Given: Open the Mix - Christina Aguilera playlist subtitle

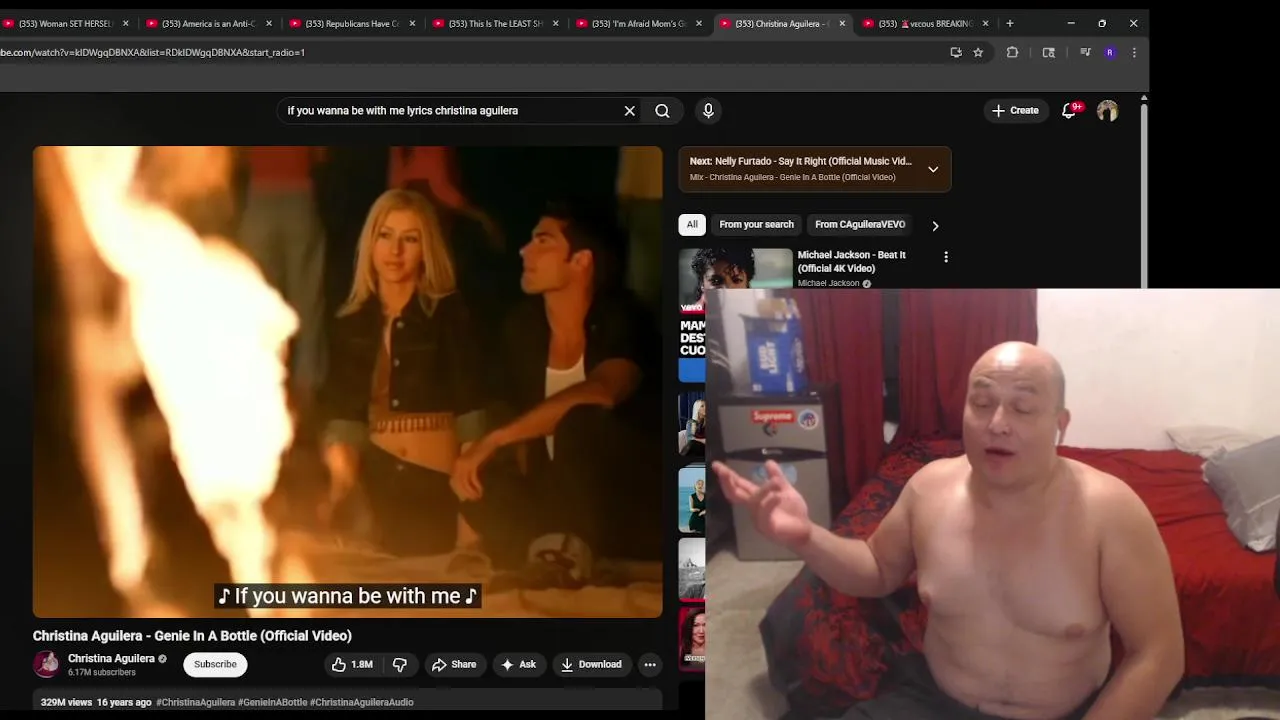Looking at the screenshot, I should [792, 177].
